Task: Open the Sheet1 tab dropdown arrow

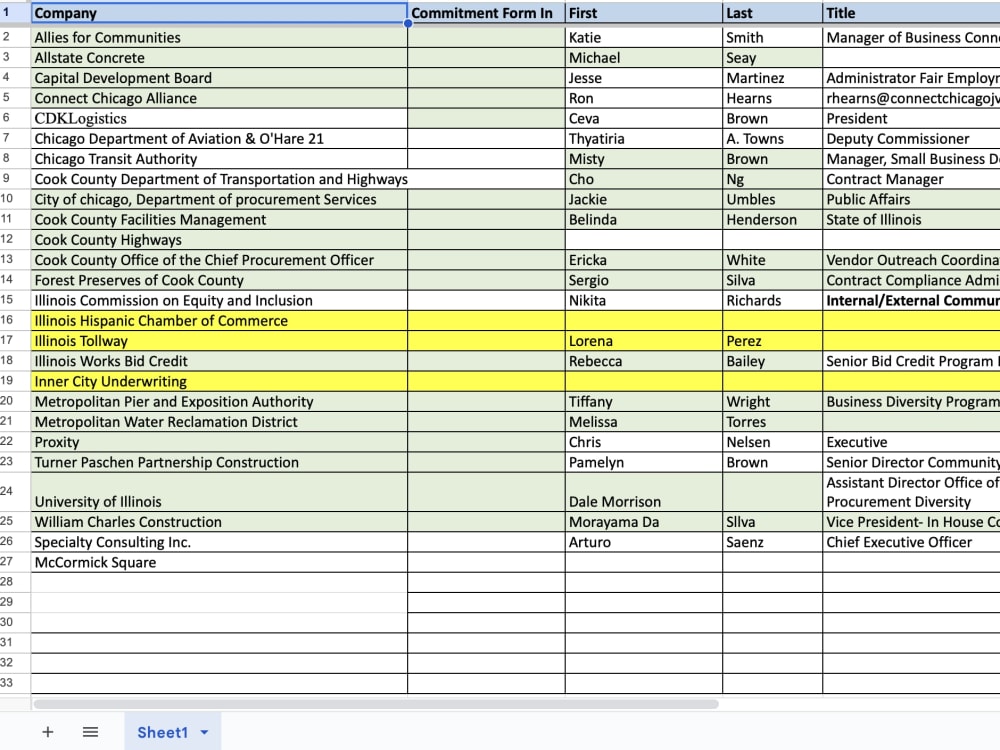Action: [x=205, y=732]
